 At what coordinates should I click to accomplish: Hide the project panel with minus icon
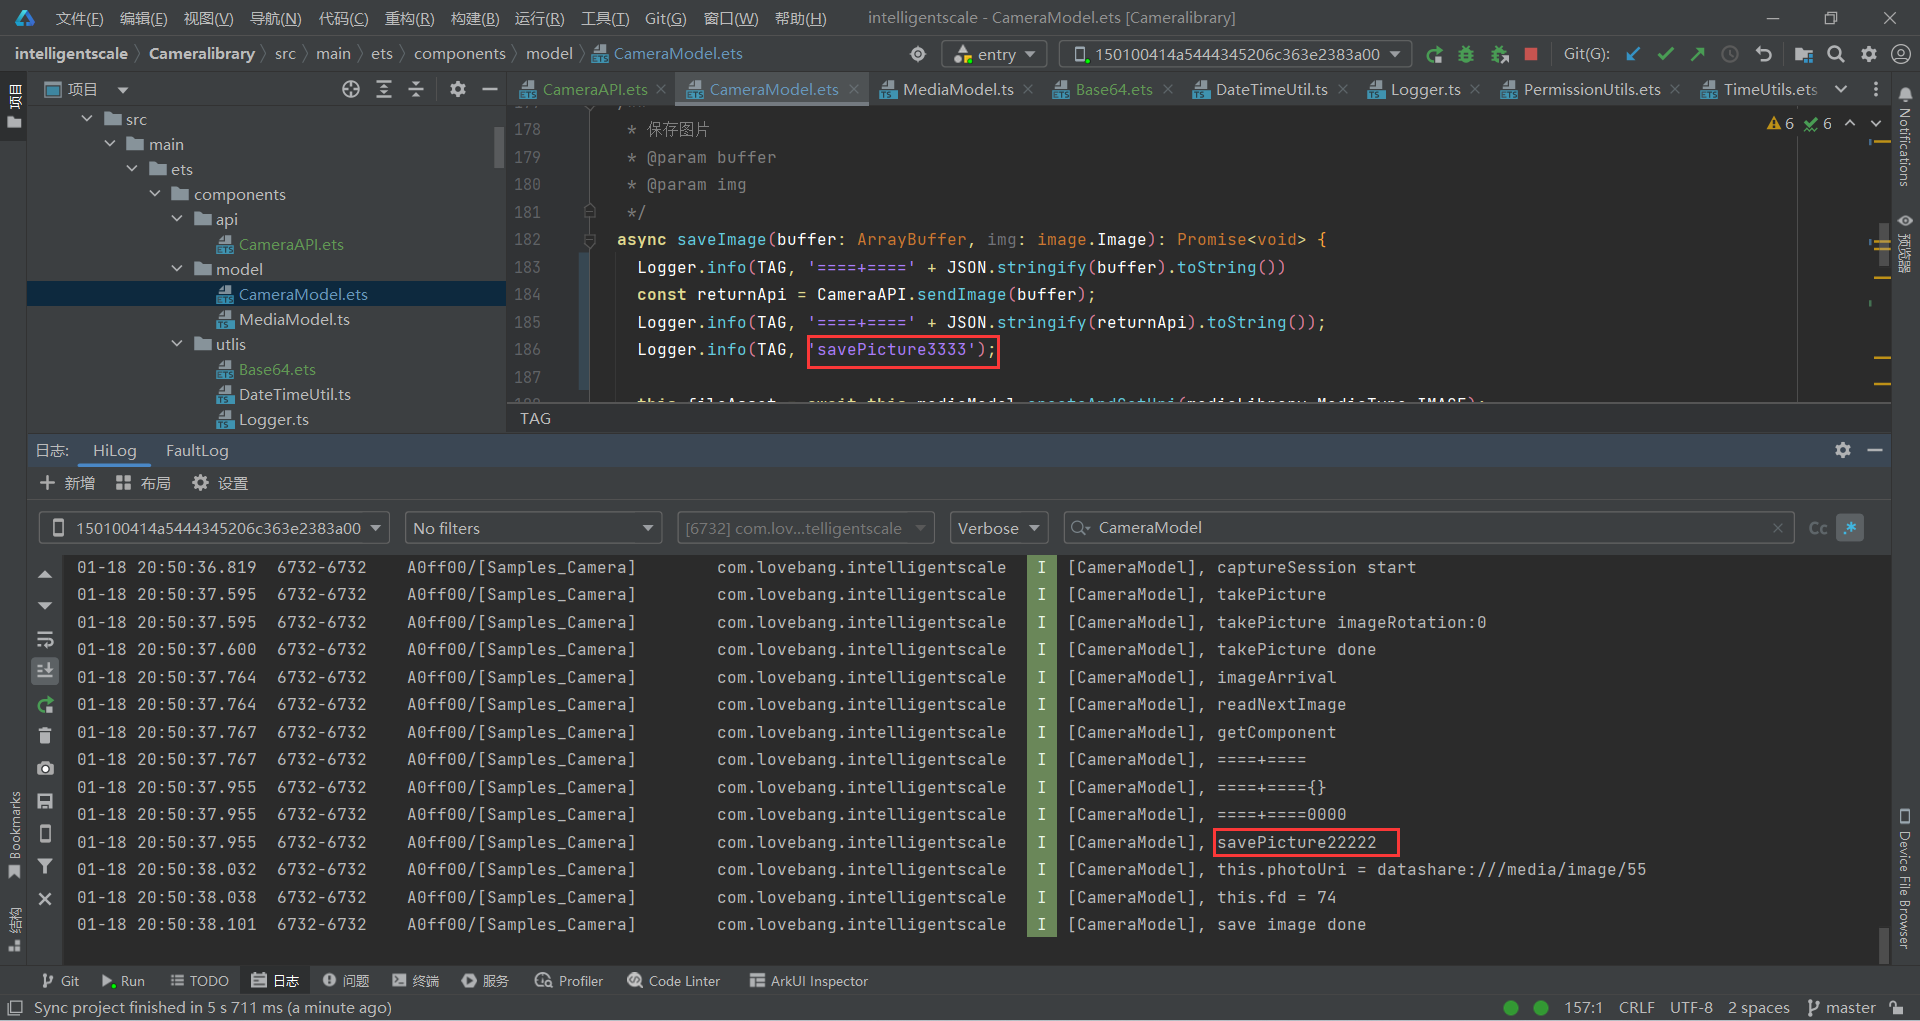point(489,89)
